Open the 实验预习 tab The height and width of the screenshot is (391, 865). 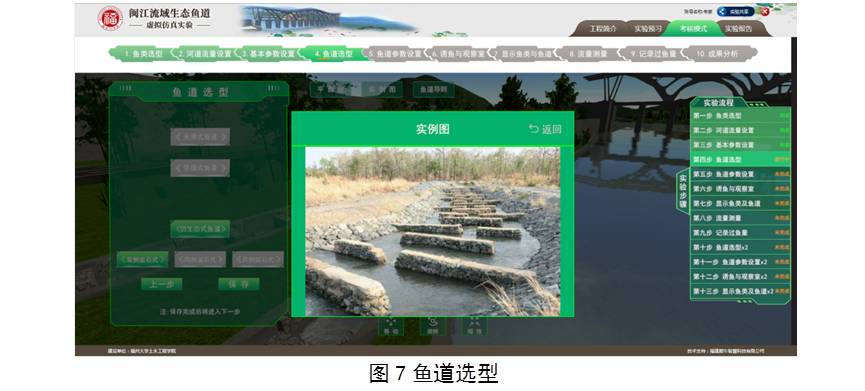[x=648, y=29]
